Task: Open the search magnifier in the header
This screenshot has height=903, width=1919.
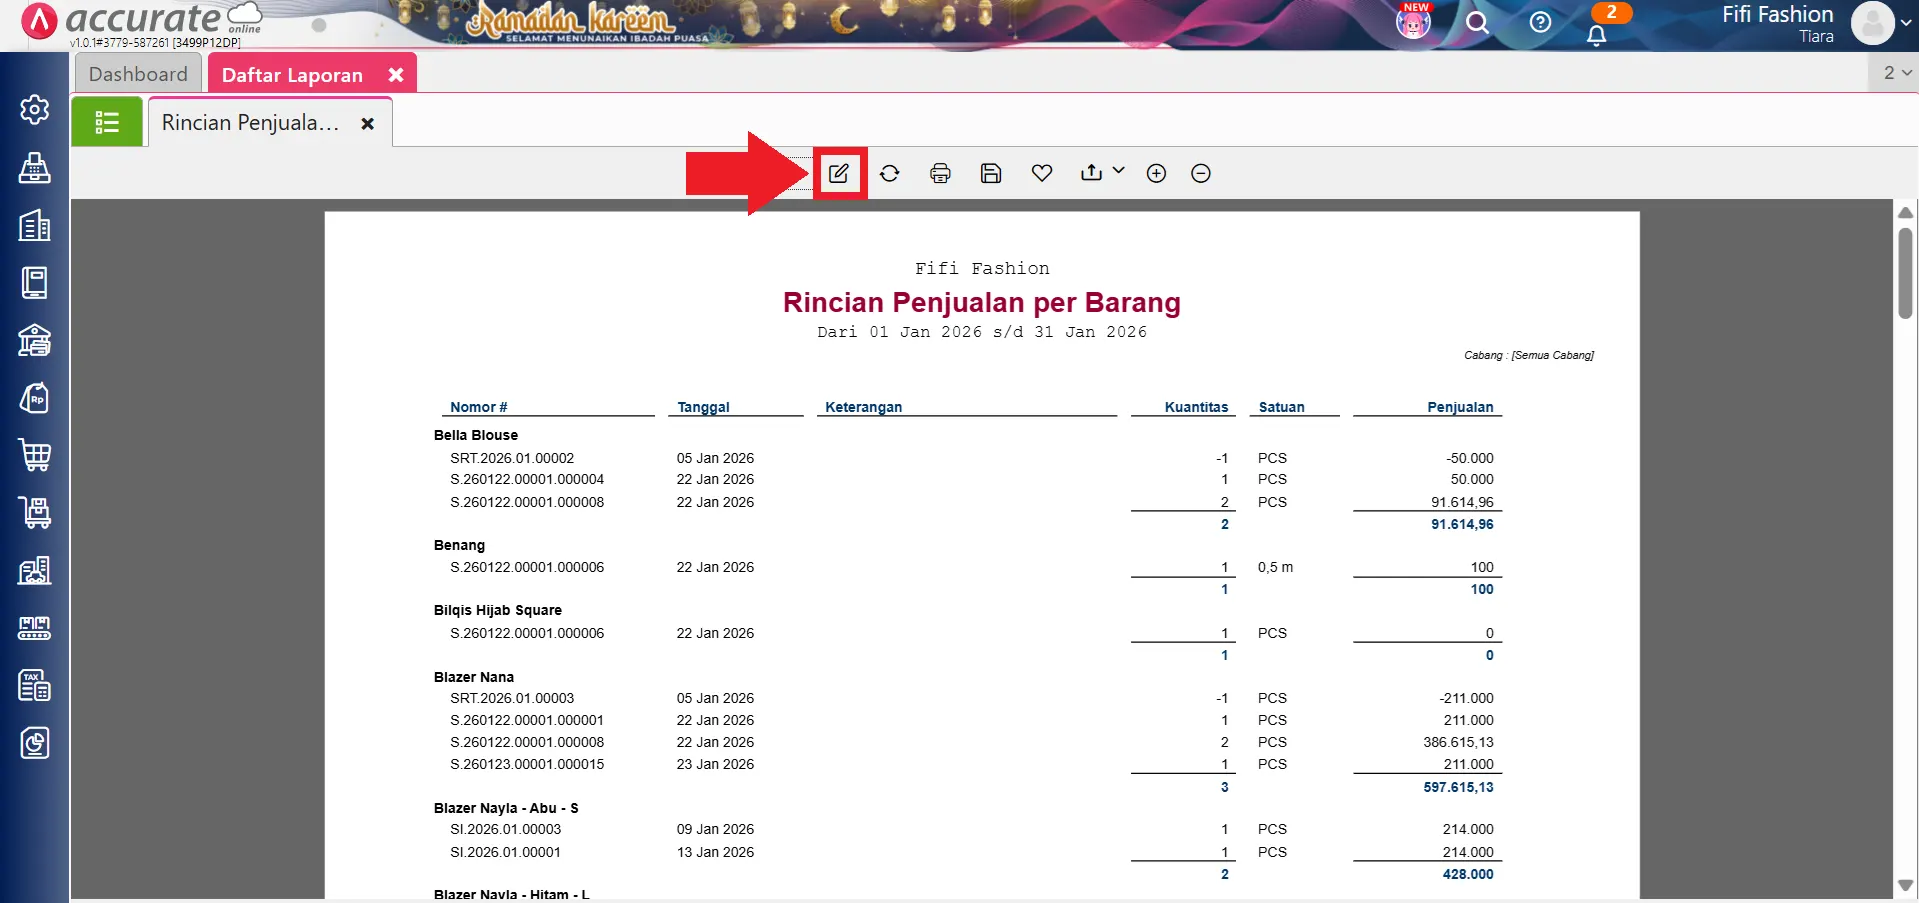Action: 1477,22
